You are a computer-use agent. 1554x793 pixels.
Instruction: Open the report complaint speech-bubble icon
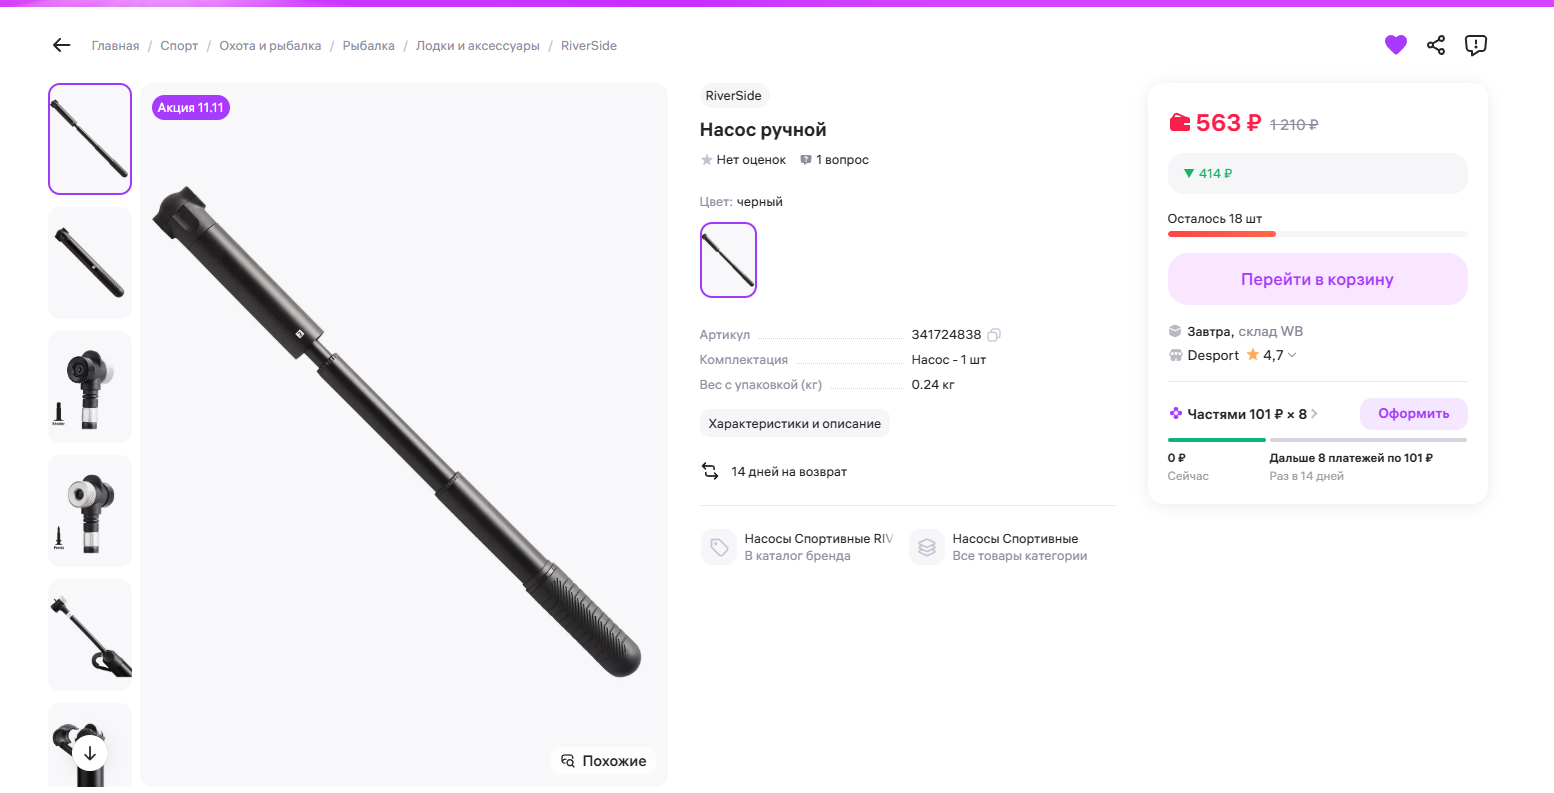pyautogui.click(x=1475, y=45)
